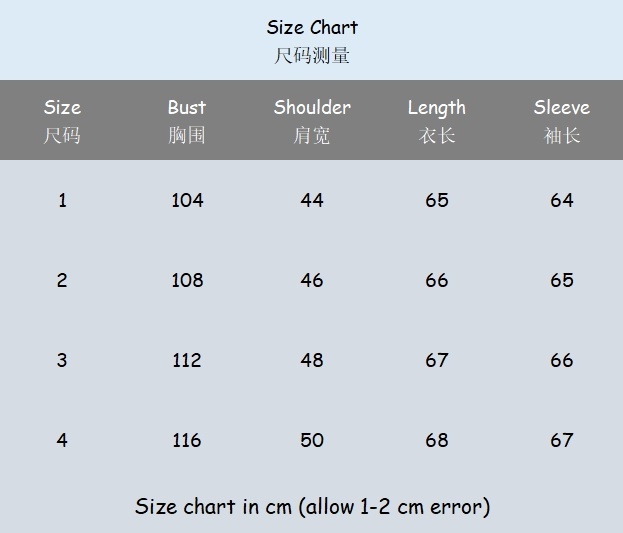Click size 4 in the Size column
623x533 pixels.
(62, 440)
